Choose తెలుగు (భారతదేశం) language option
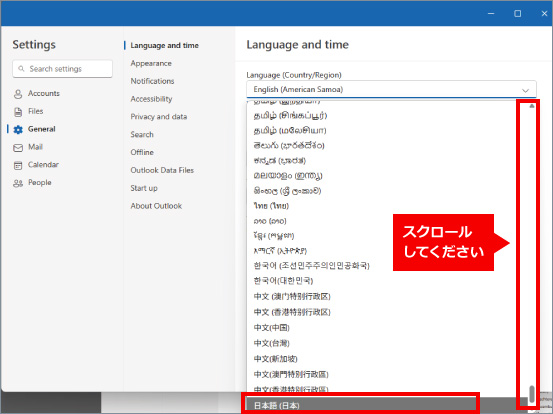 (289, 146)
